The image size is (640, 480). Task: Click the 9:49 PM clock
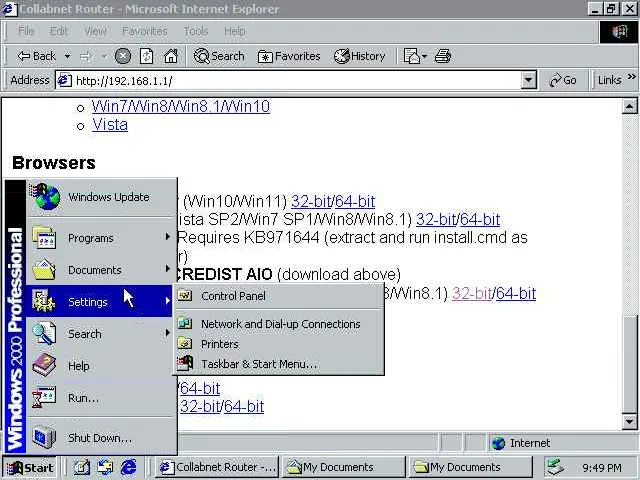pyautogui.click(x=602, y=467)
